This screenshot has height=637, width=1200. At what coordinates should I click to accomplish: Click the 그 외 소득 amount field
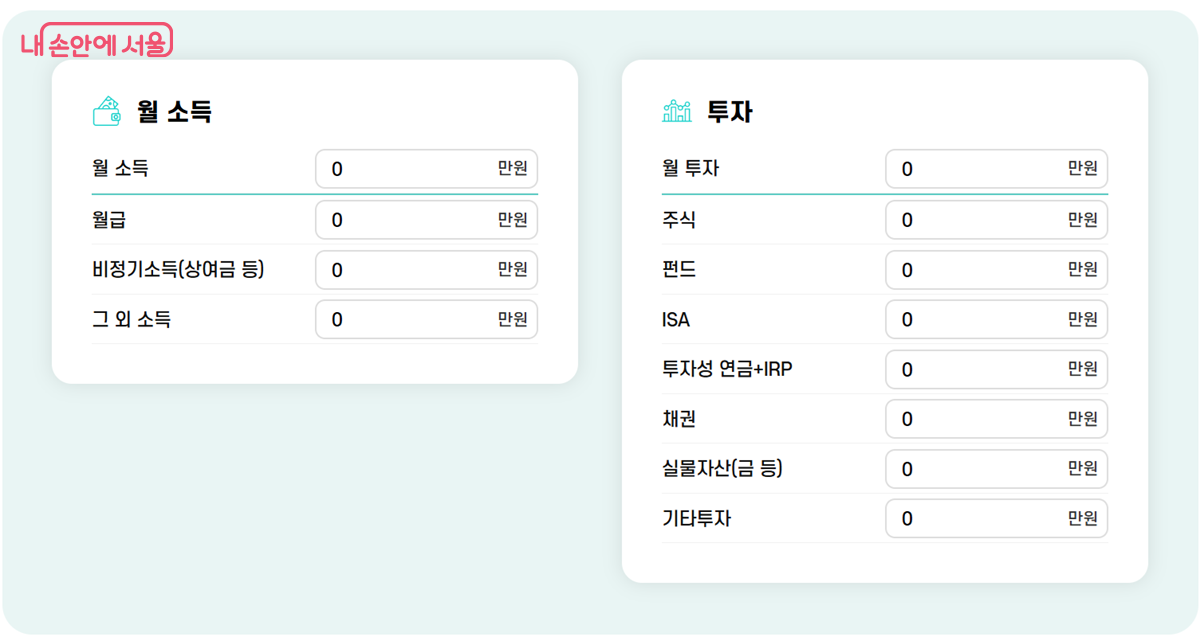pos(410,320)
